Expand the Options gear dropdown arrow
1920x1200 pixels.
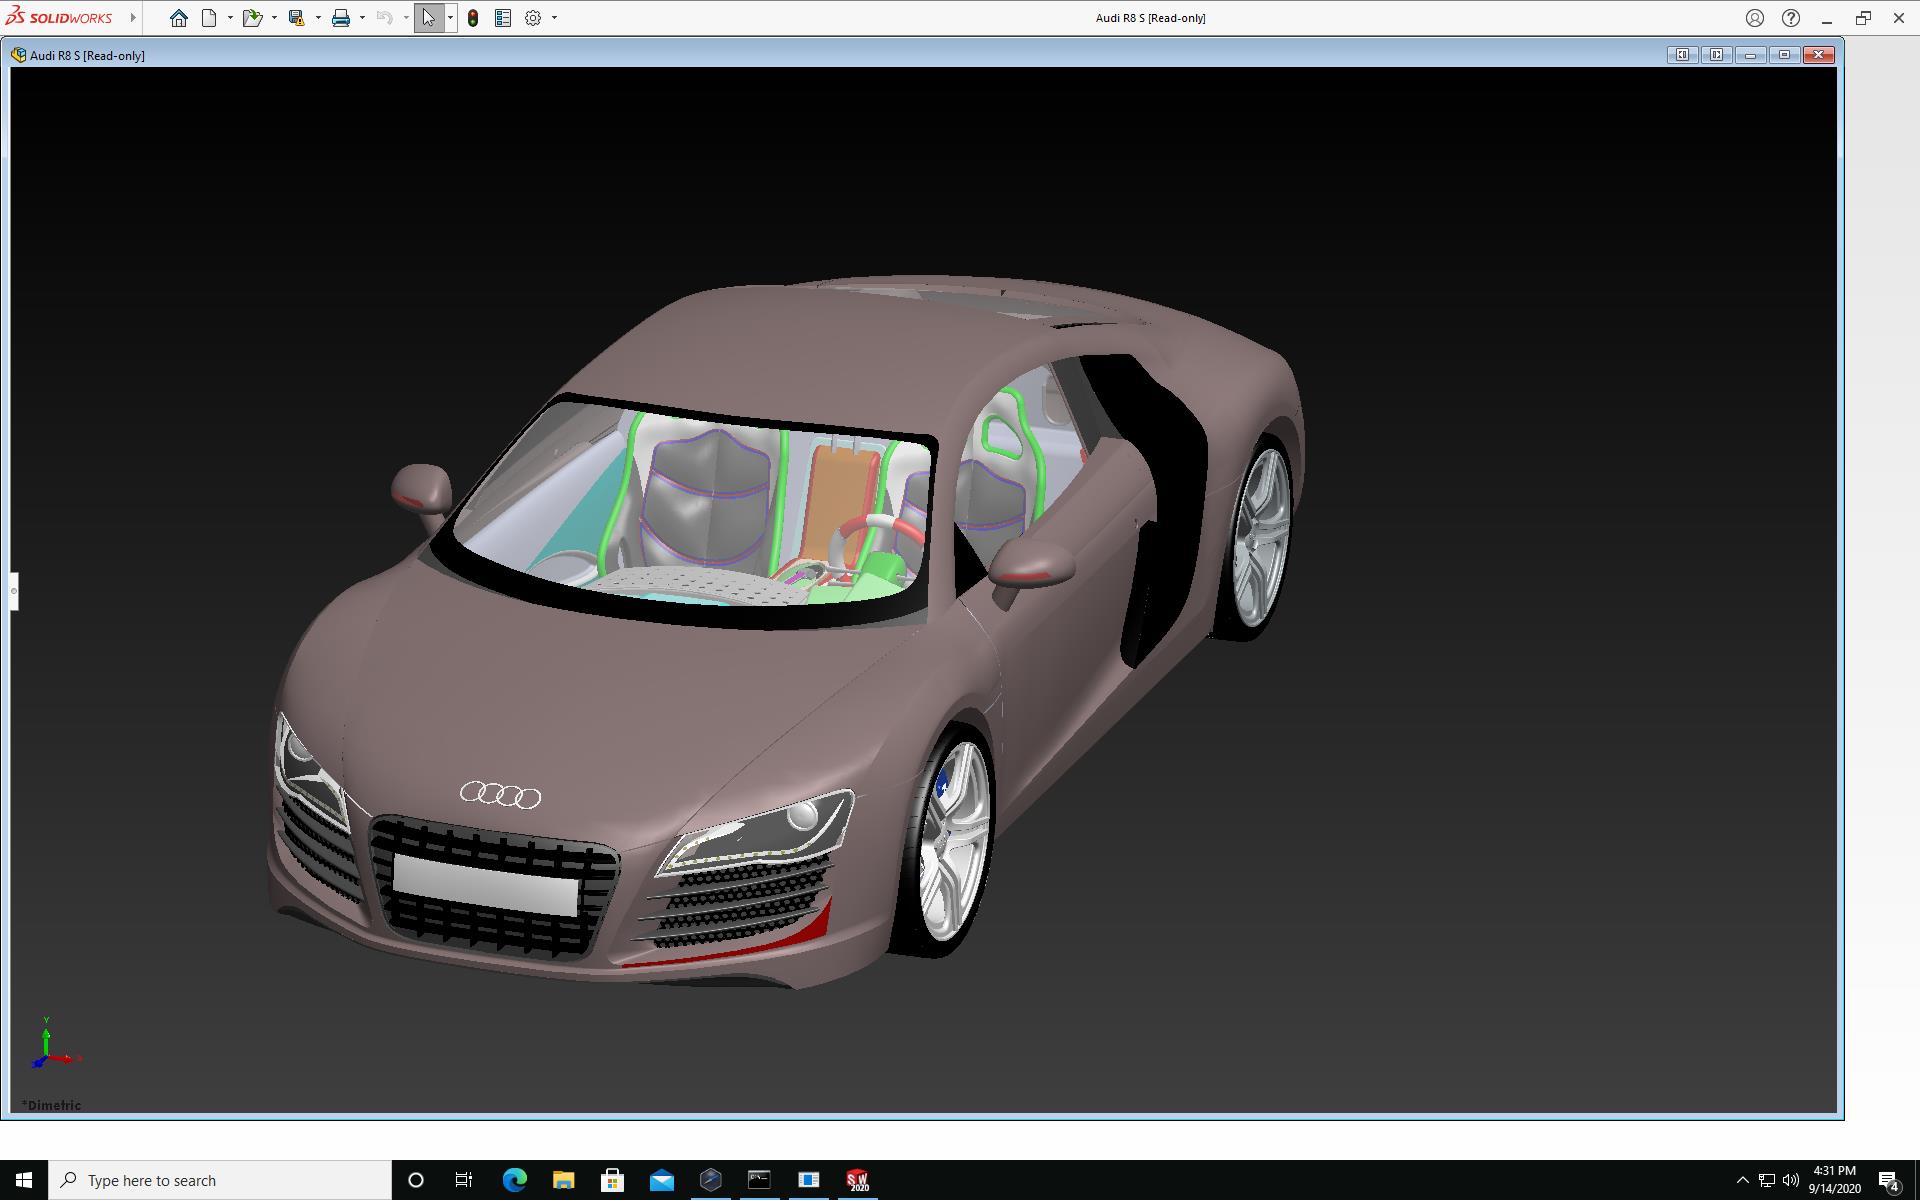[554, 18]
